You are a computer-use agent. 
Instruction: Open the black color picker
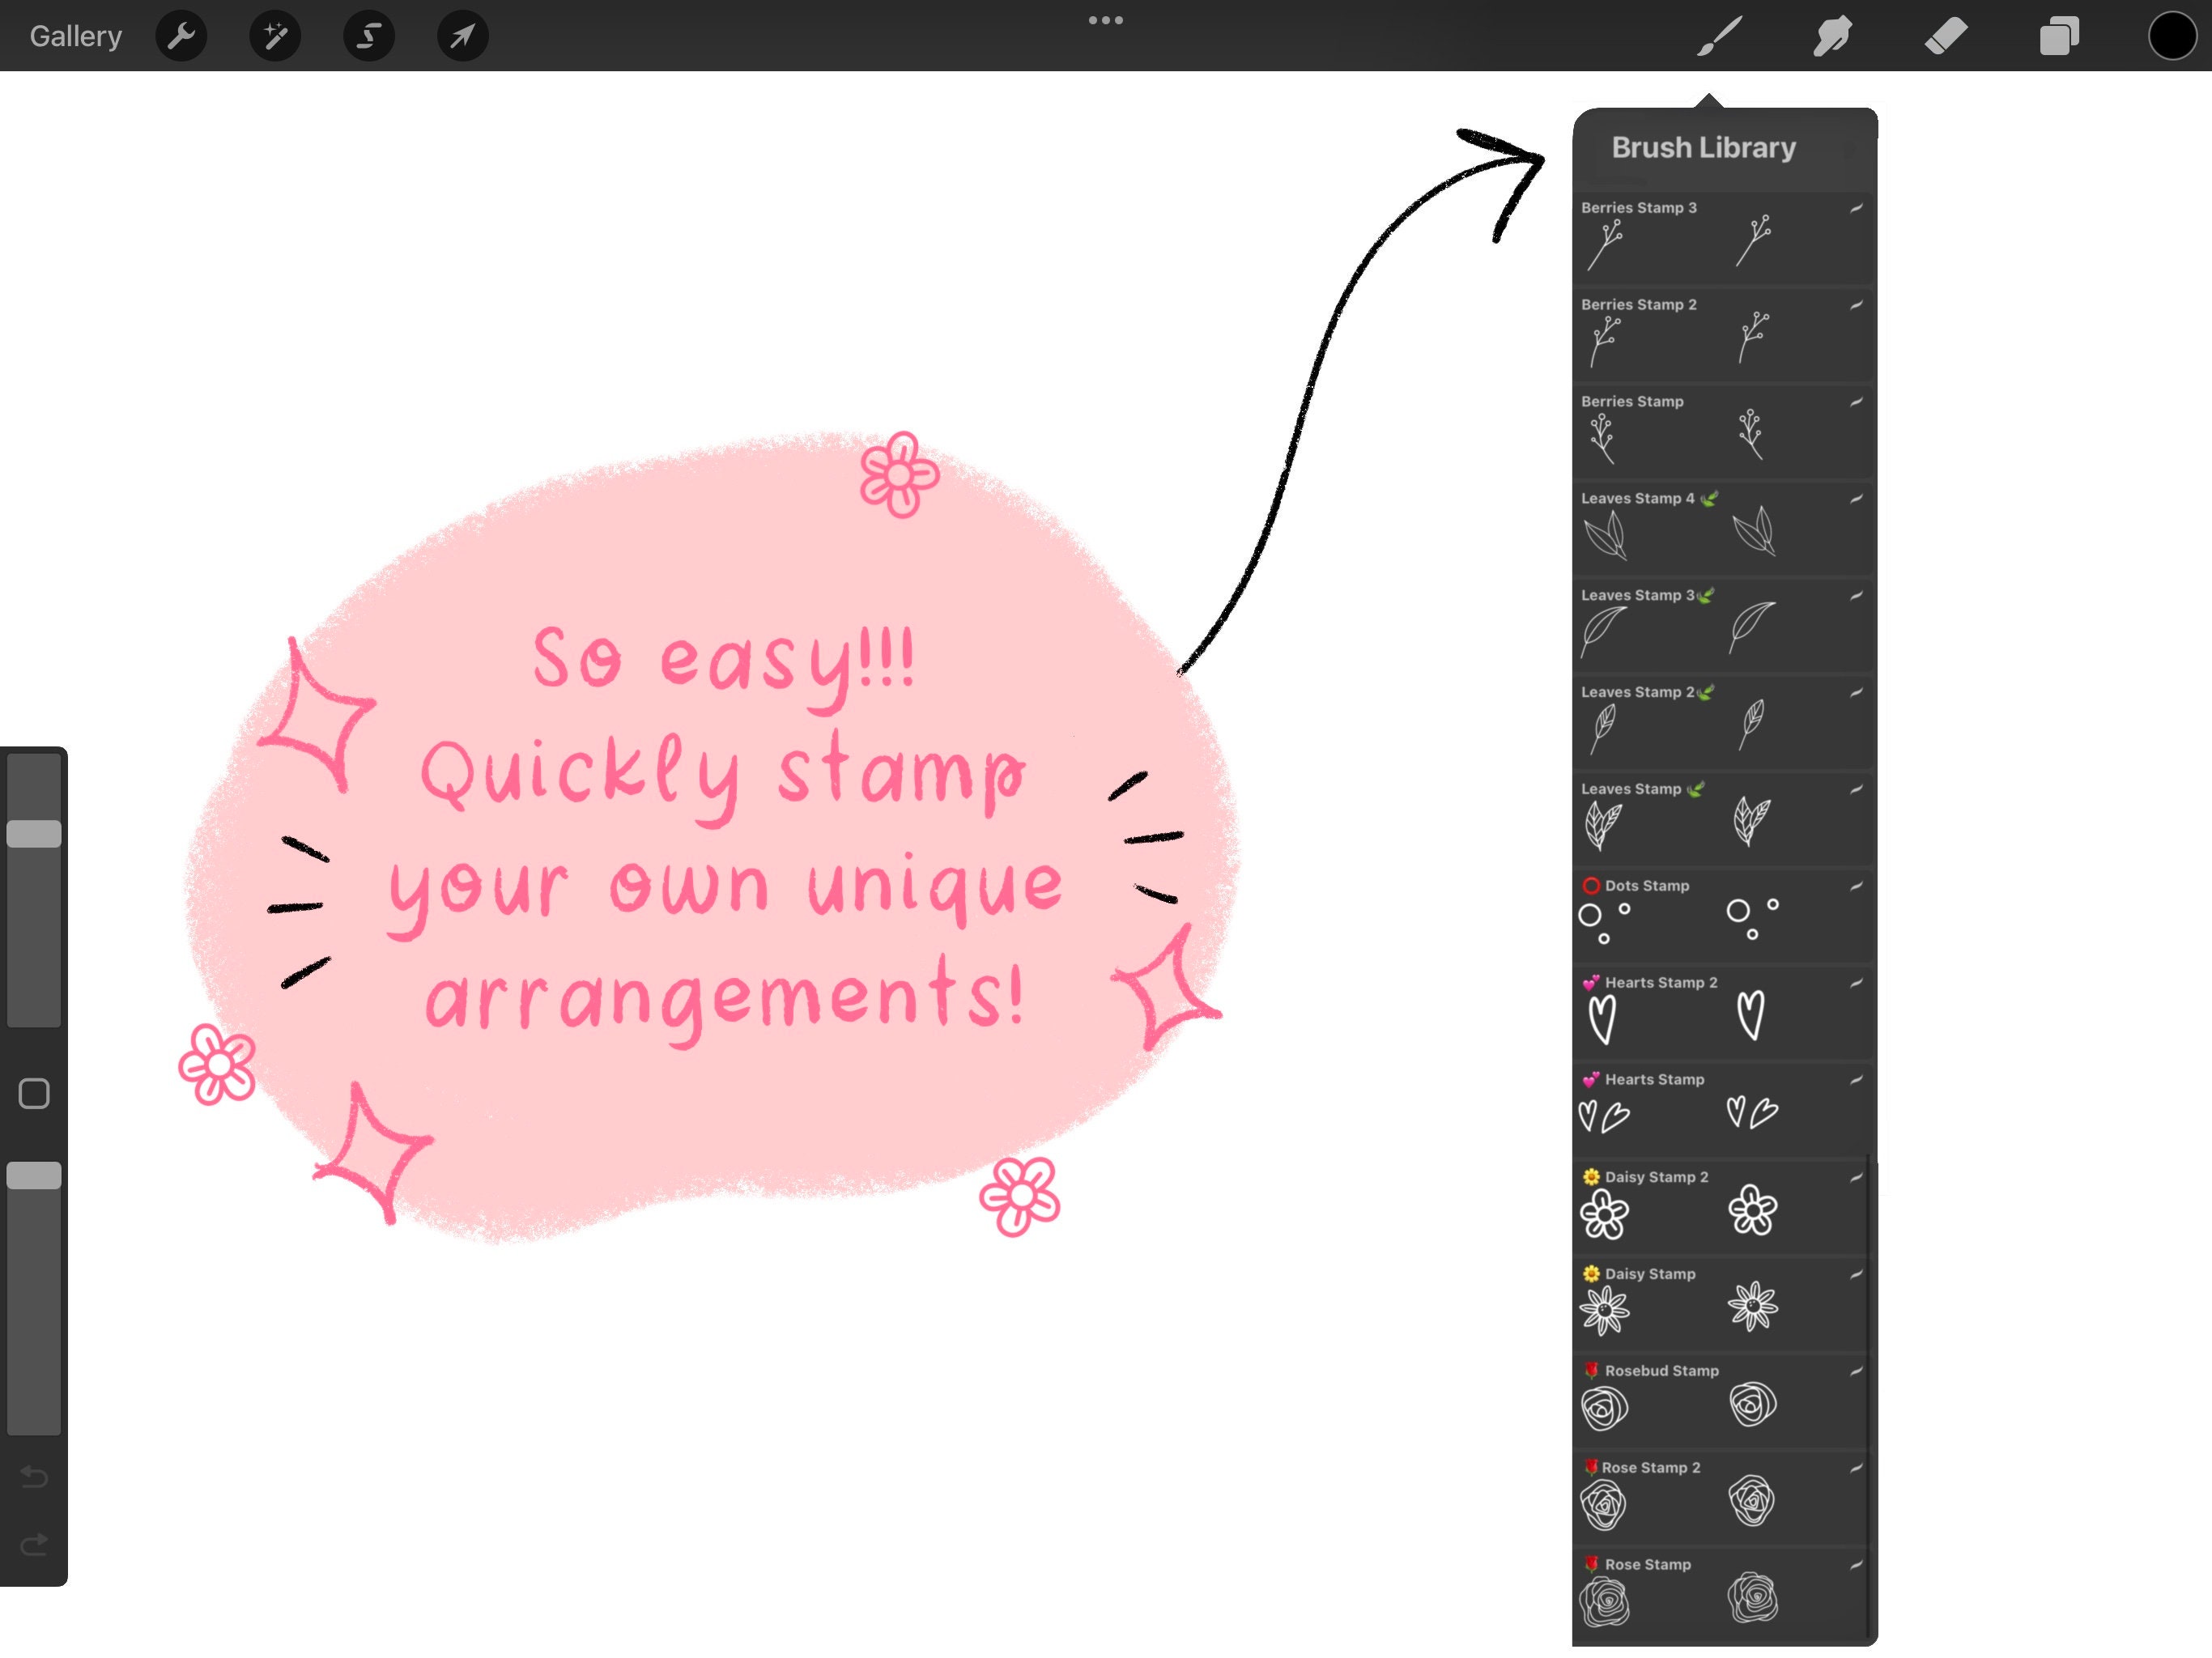point(2172,37)
